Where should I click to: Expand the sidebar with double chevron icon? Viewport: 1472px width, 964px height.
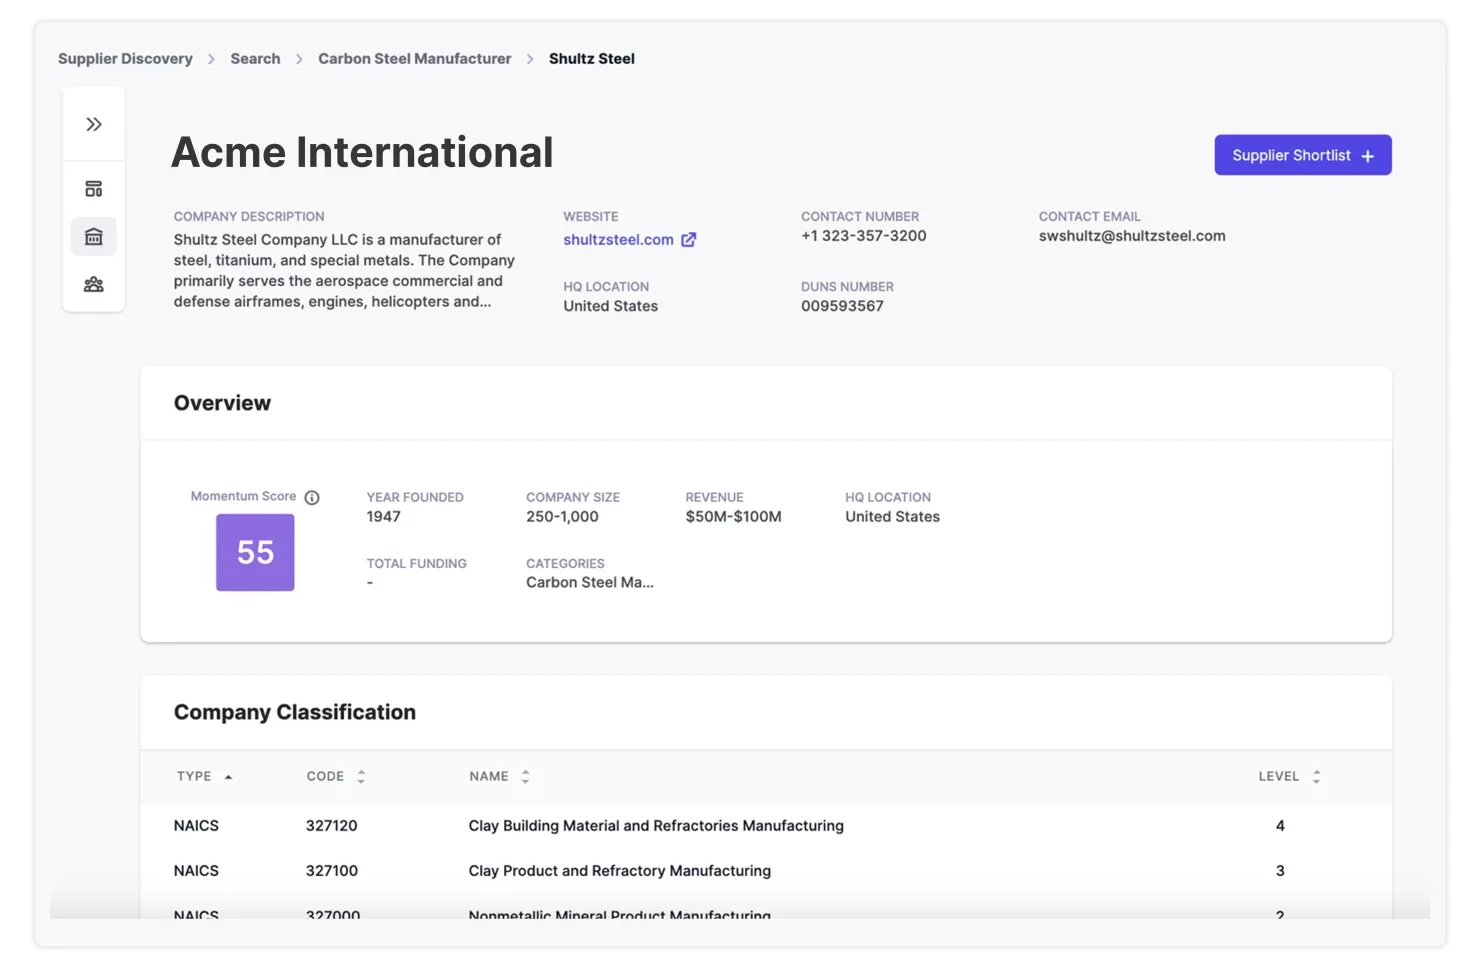click(x=94, y=124)
